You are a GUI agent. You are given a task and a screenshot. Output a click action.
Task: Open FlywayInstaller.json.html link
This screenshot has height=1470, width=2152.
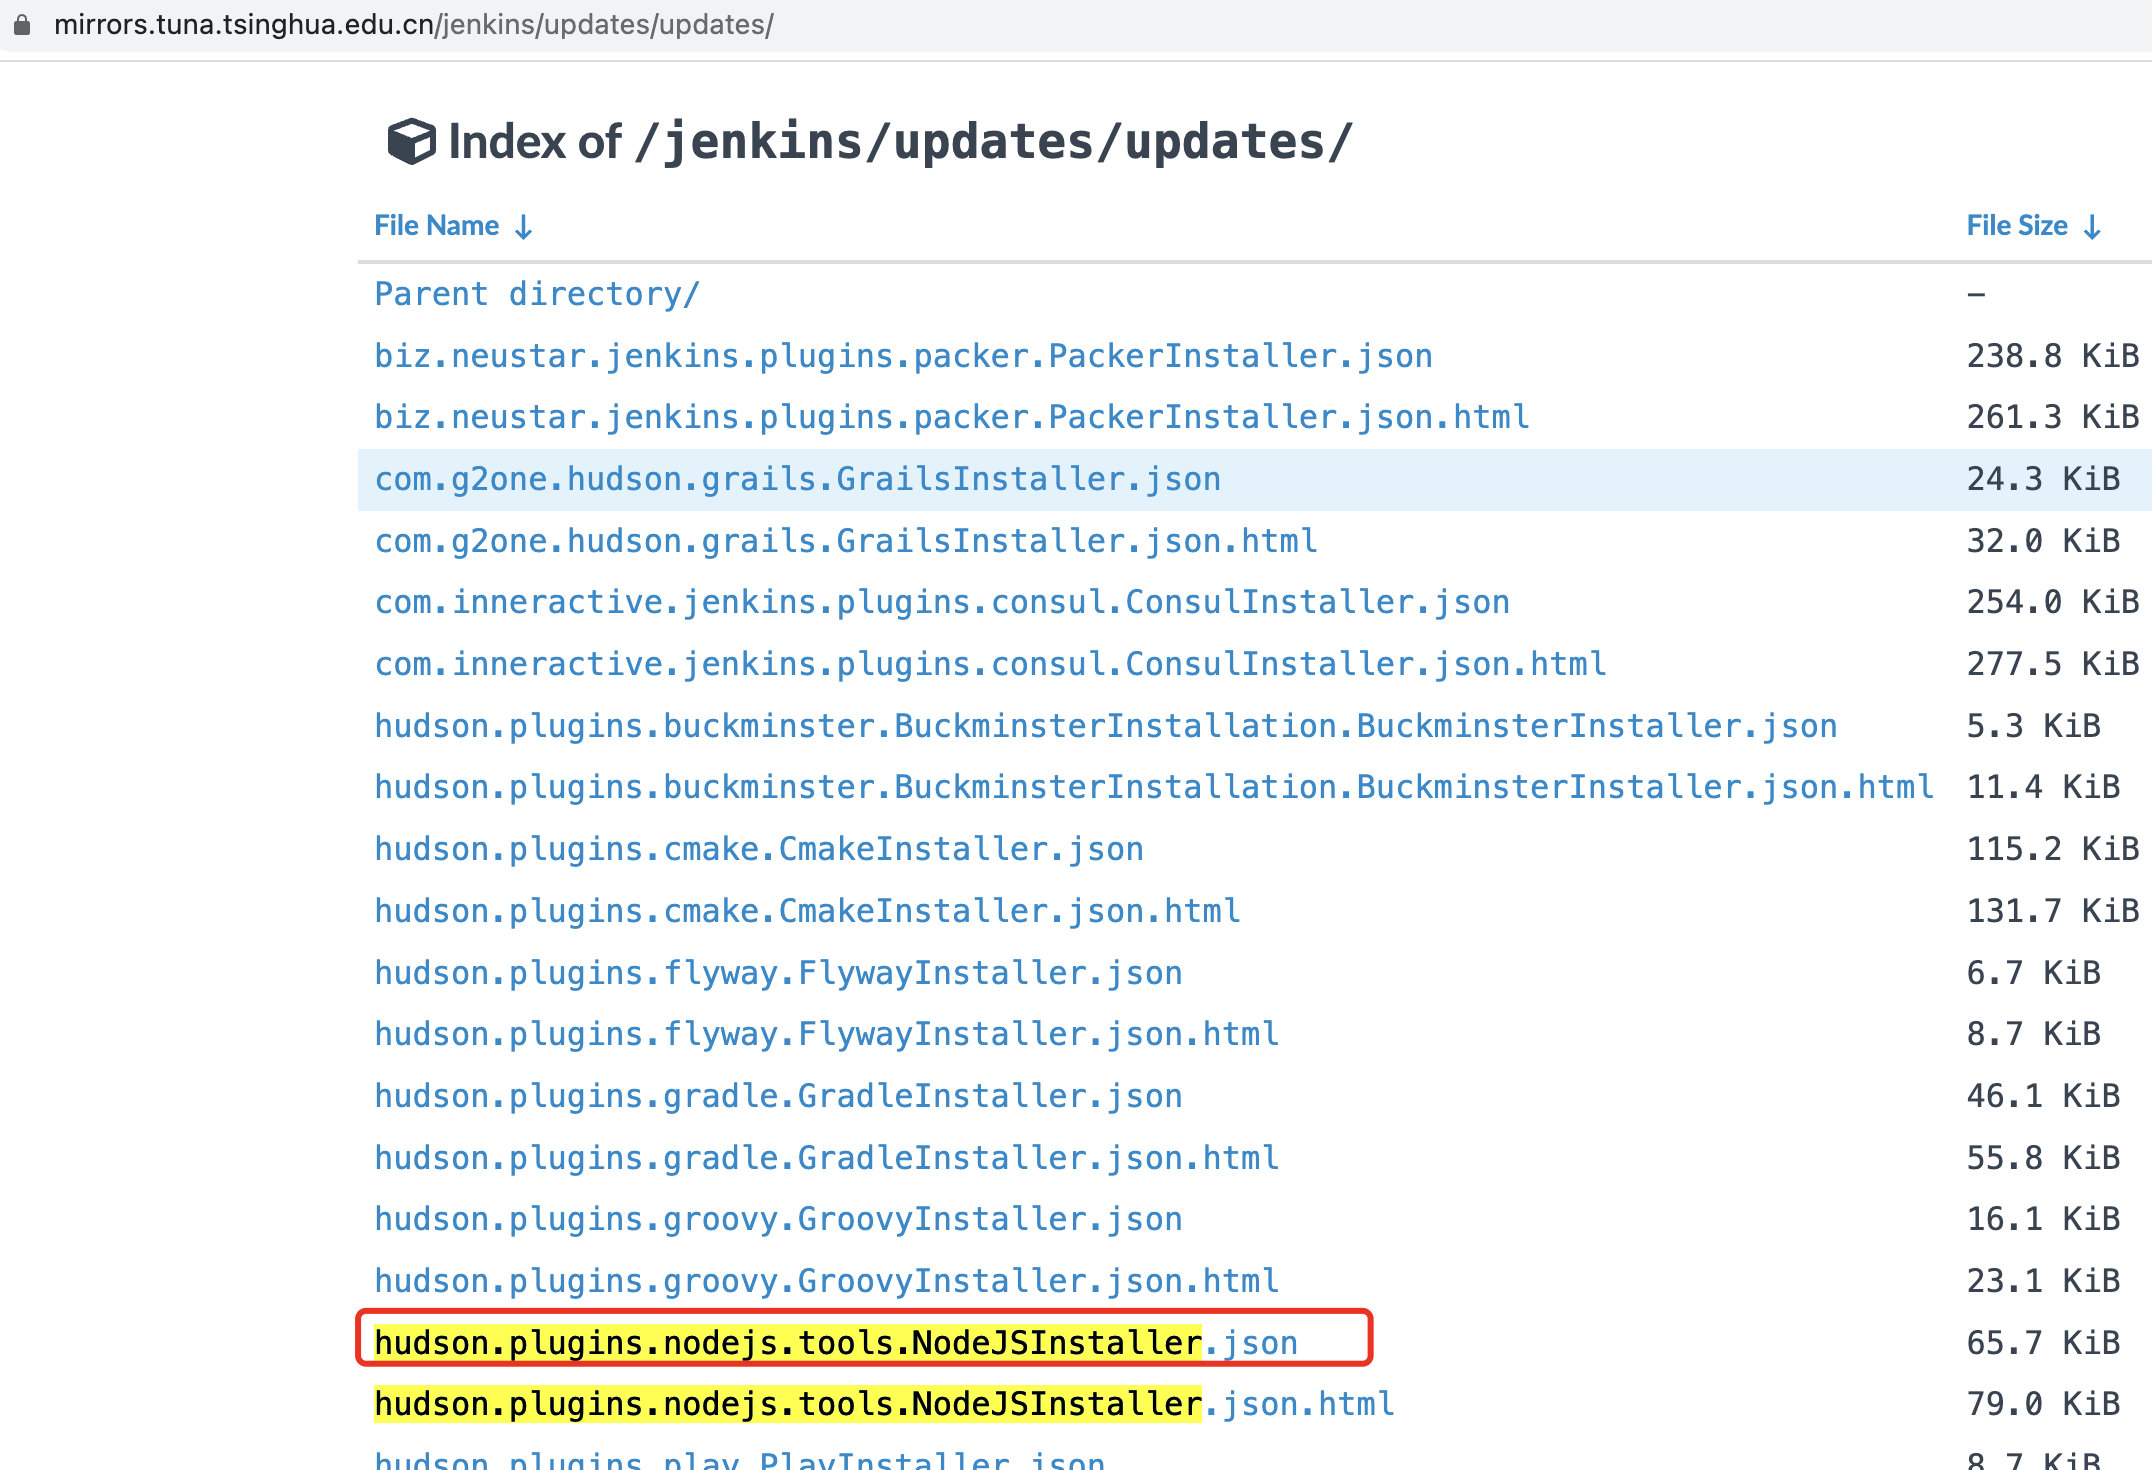coord(826,1034)
